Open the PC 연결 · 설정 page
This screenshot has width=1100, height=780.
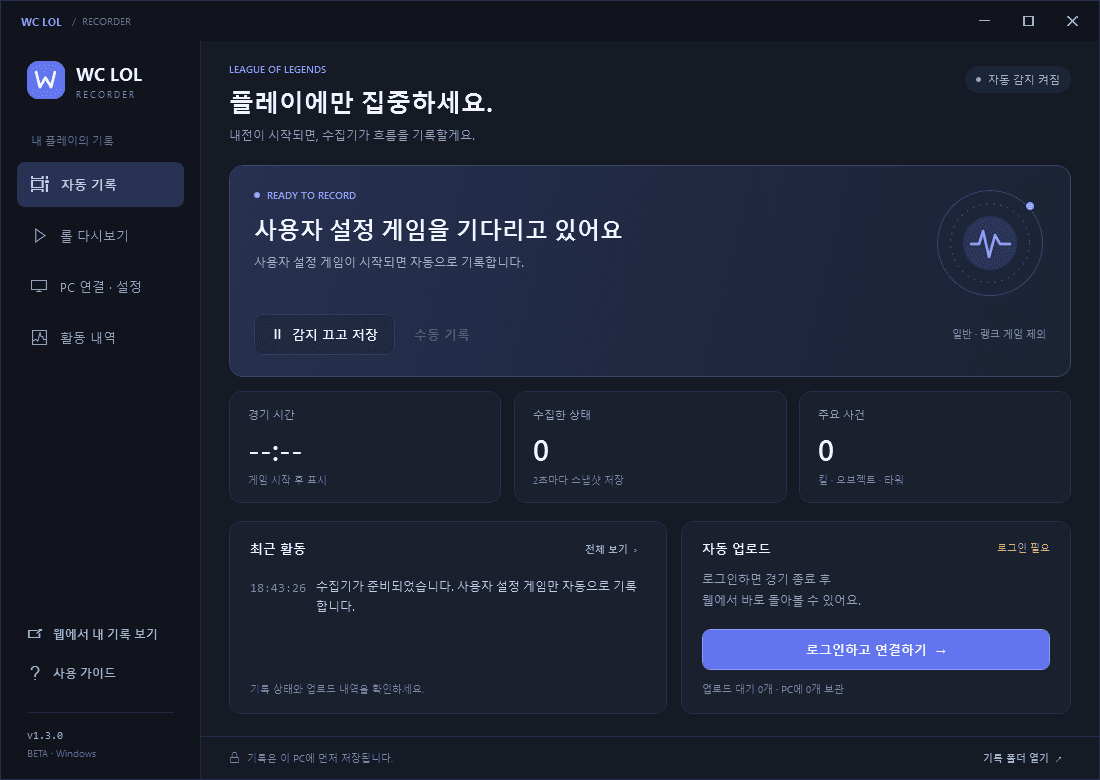coord(100,287)
